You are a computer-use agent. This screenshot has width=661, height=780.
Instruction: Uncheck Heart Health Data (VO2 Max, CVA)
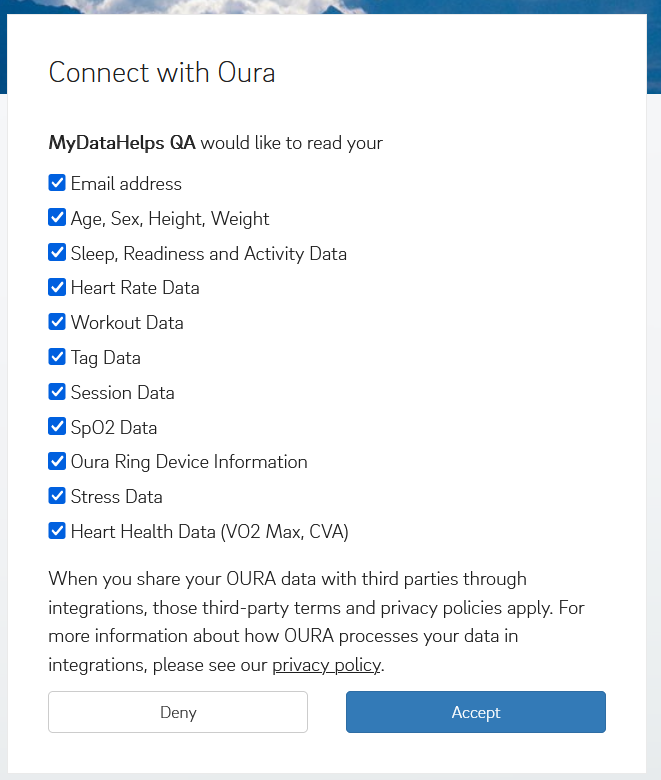tap(57, 531)
